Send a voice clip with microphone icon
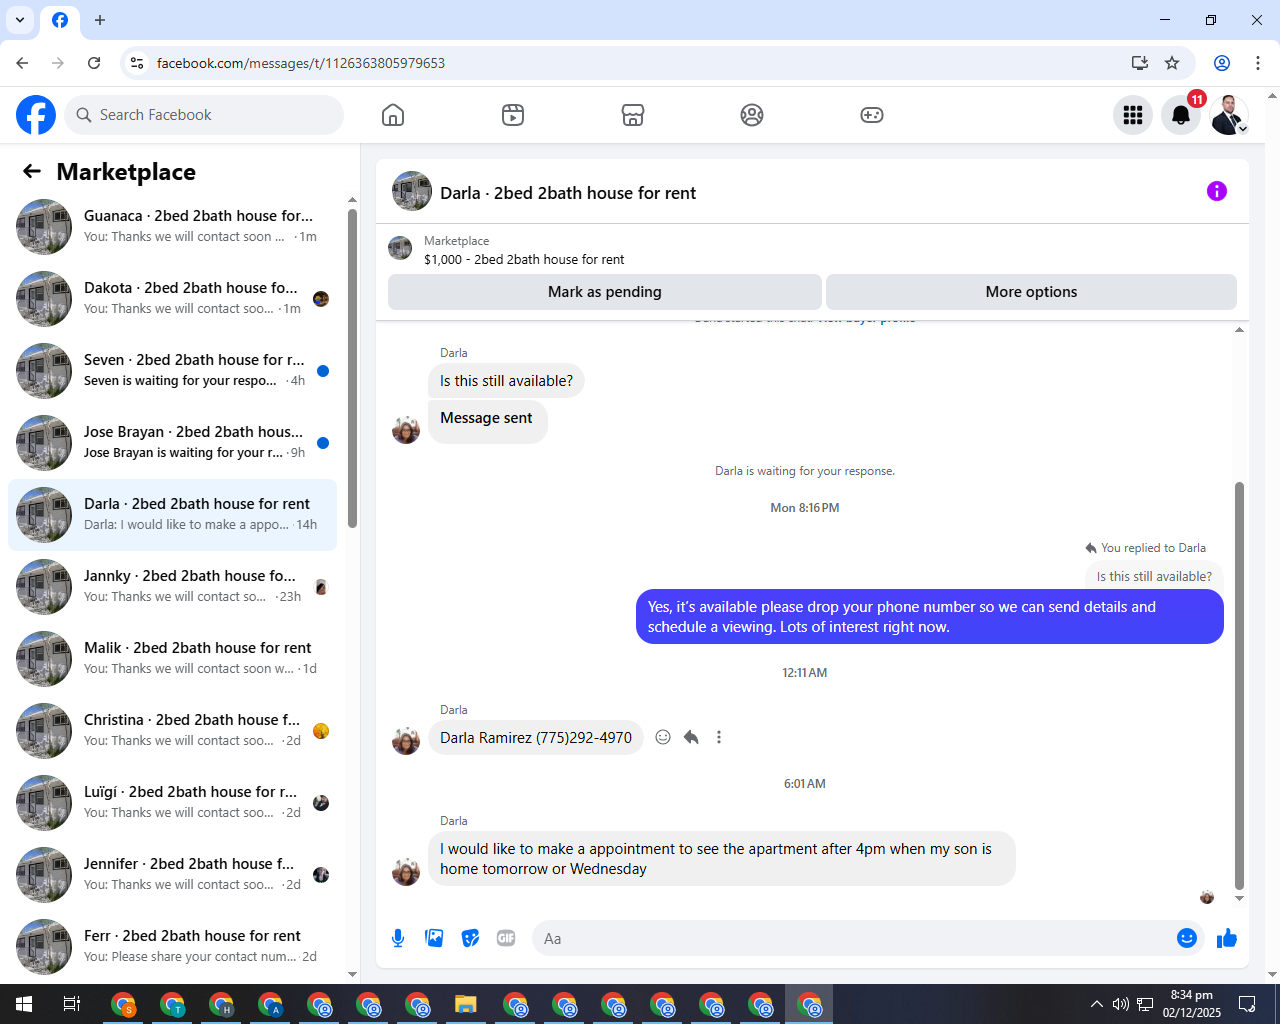 398,938
